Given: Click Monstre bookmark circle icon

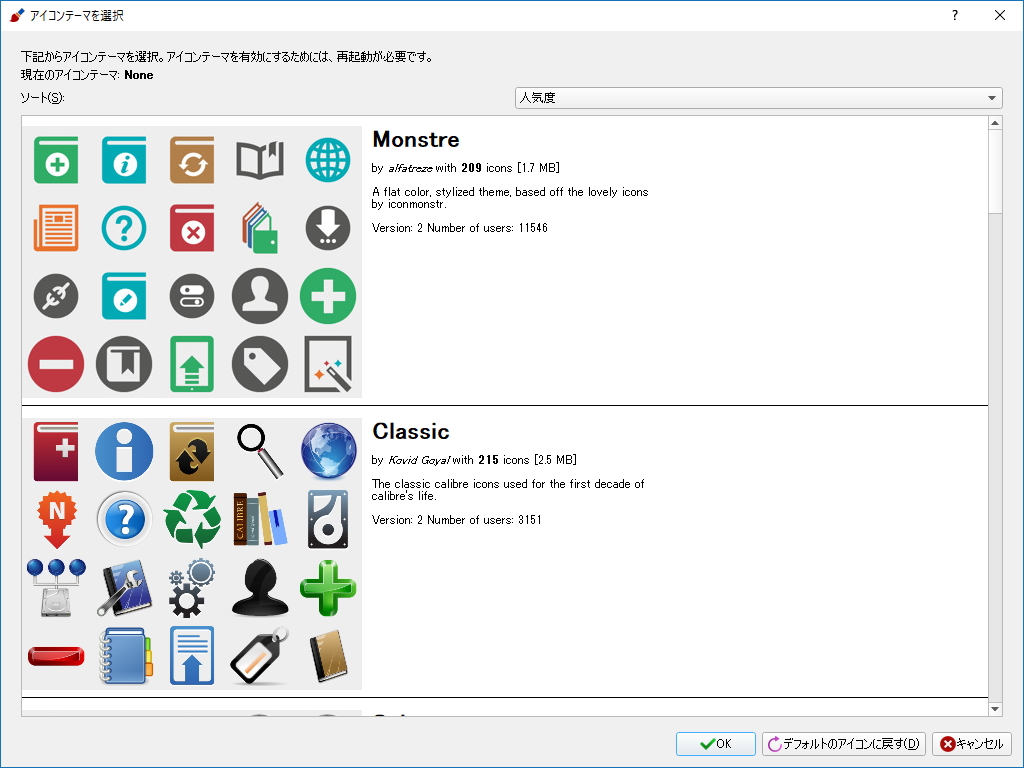Looking at the screenshot, I should [x=124, y=364].
